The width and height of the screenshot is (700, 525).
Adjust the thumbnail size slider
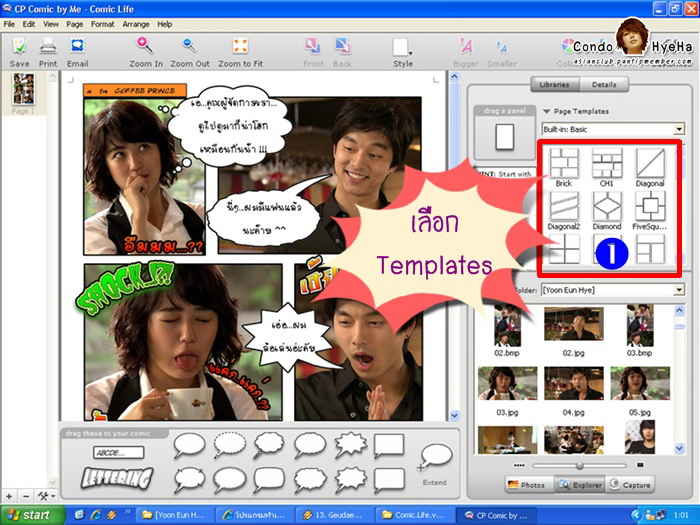(x=579, y=466)
